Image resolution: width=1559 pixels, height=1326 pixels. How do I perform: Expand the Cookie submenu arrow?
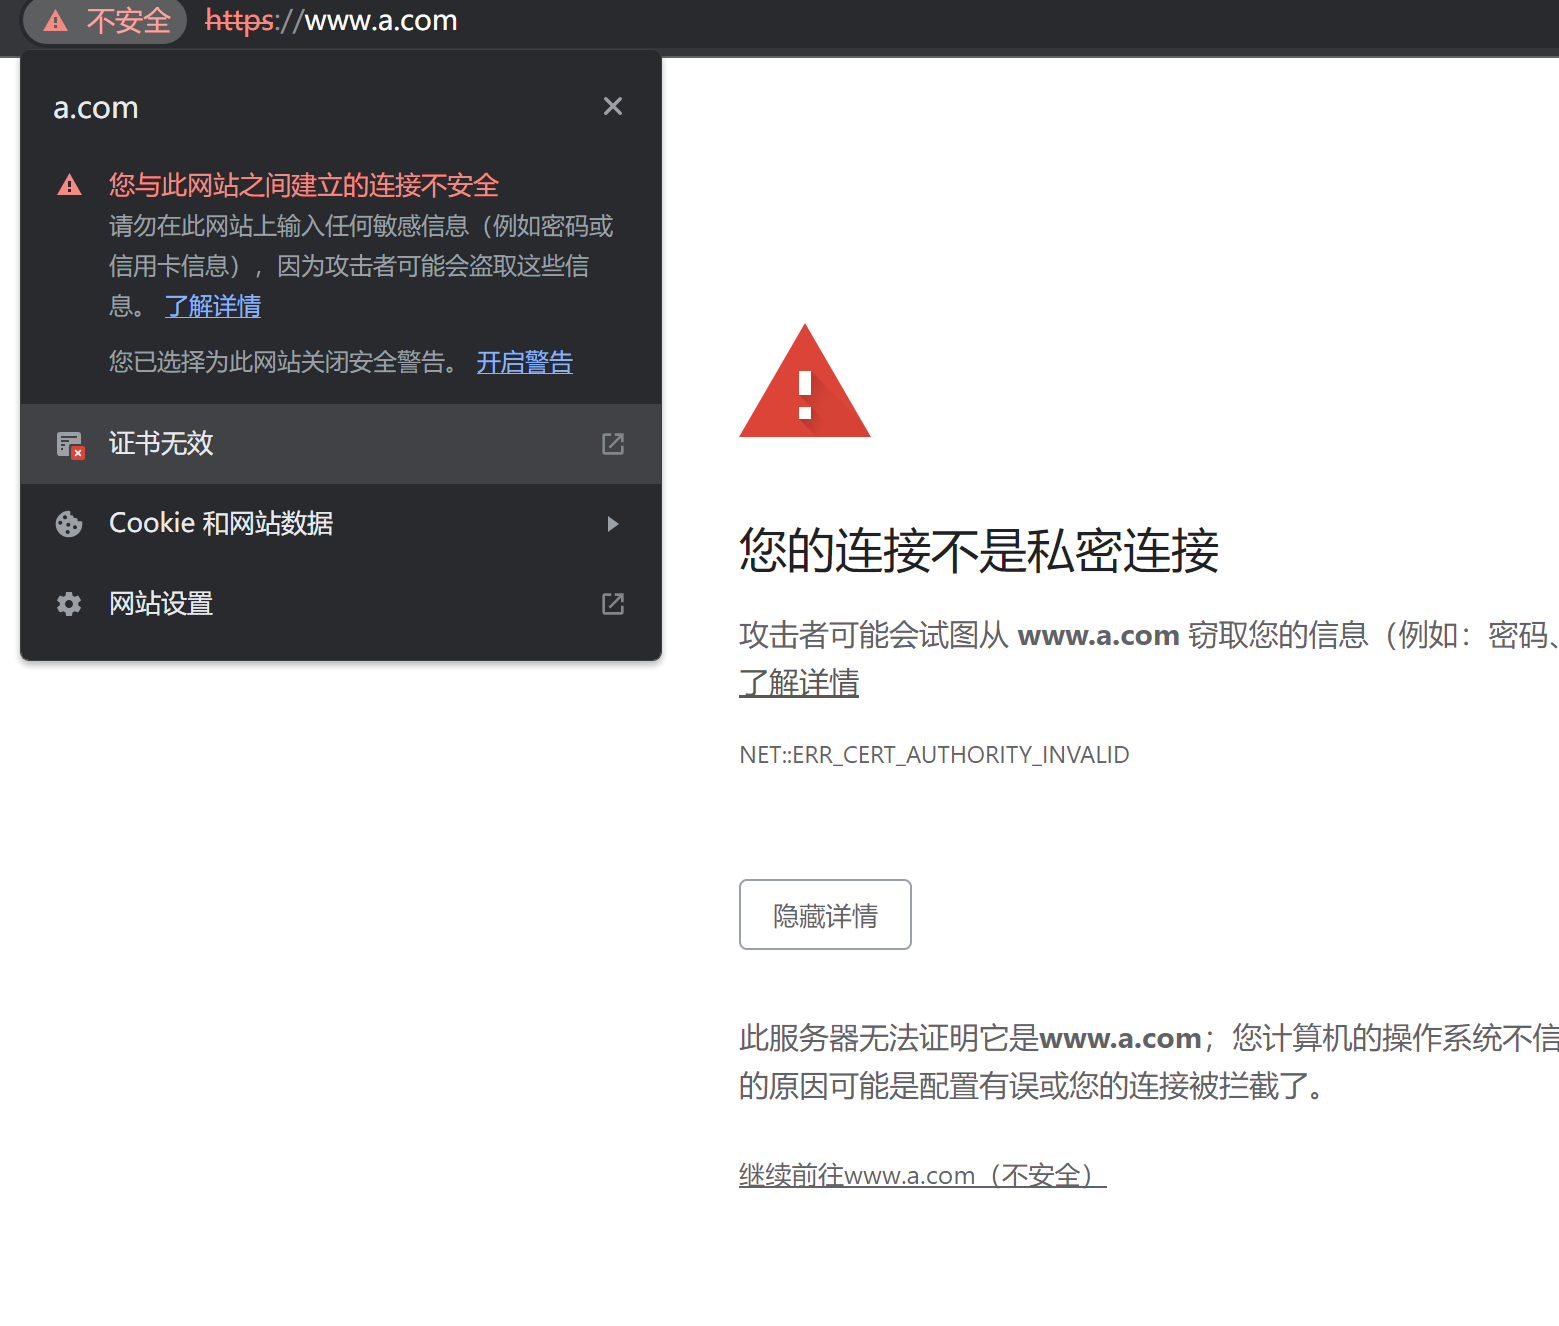point(613,524)
